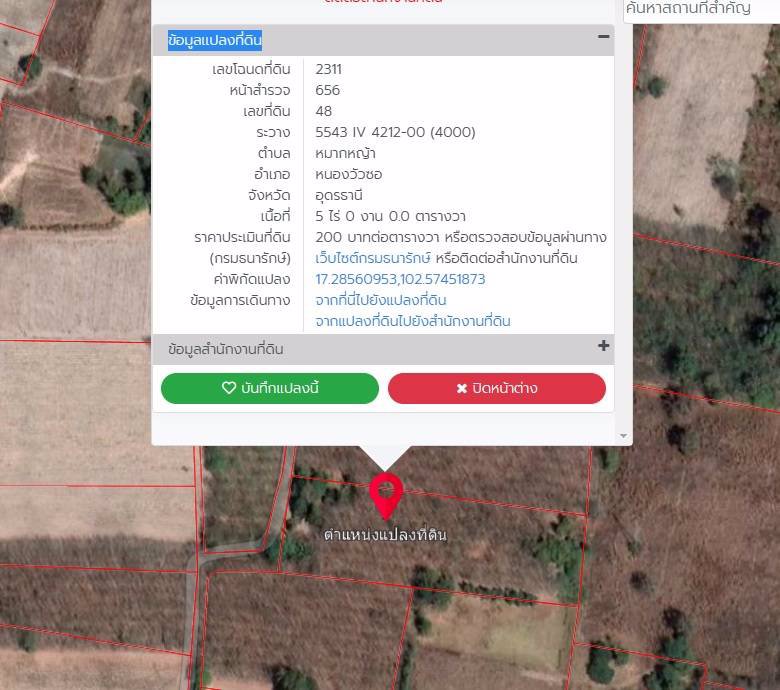Screen dimensions: 780x690
Task: Click the map sheet value 5543 IV 4212-00 (4000)
Action: (395, 132)
